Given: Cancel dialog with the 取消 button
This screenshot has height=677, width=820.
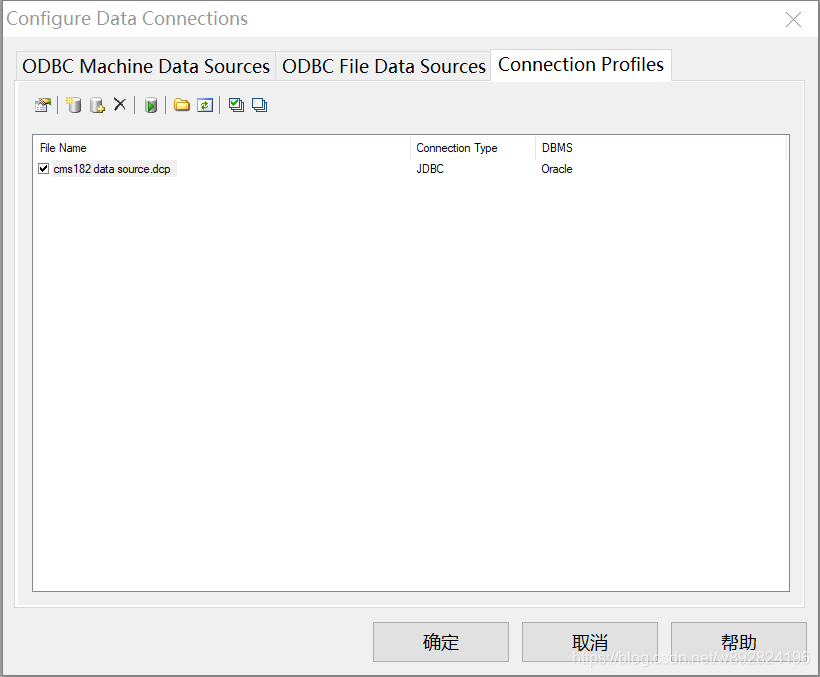Looking at the screenshot, I should click(589, 642).
